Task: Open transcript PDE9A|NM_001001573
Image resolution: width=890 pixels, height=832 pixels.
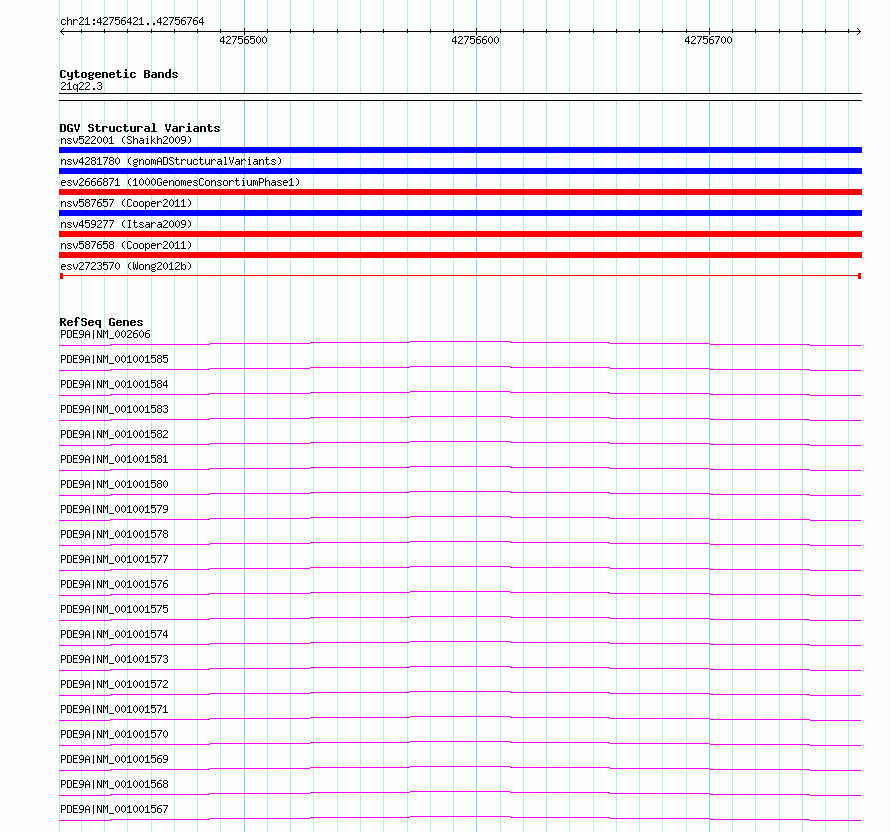Action: pos(114,659)
